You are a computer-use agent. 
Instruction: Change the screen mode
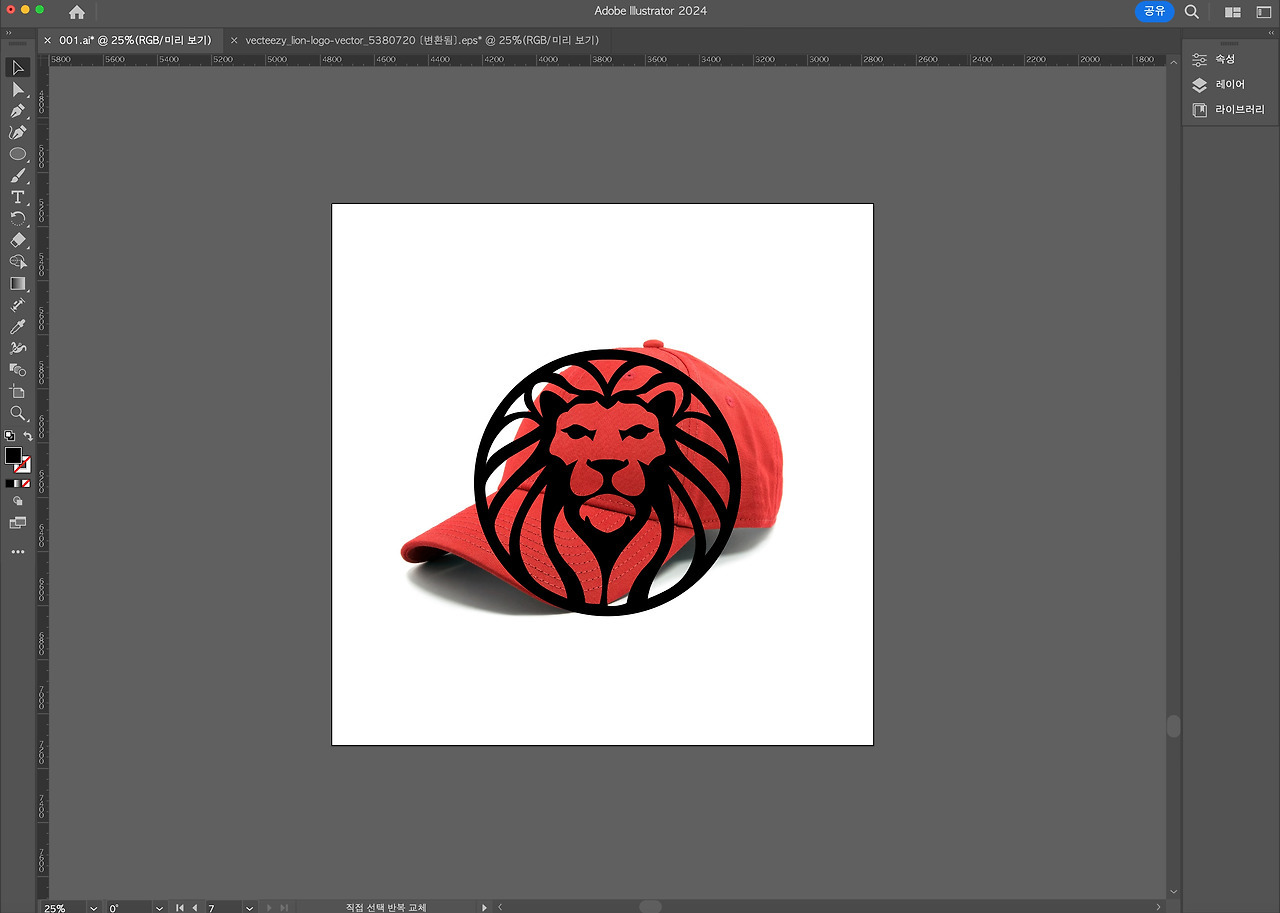17,522
